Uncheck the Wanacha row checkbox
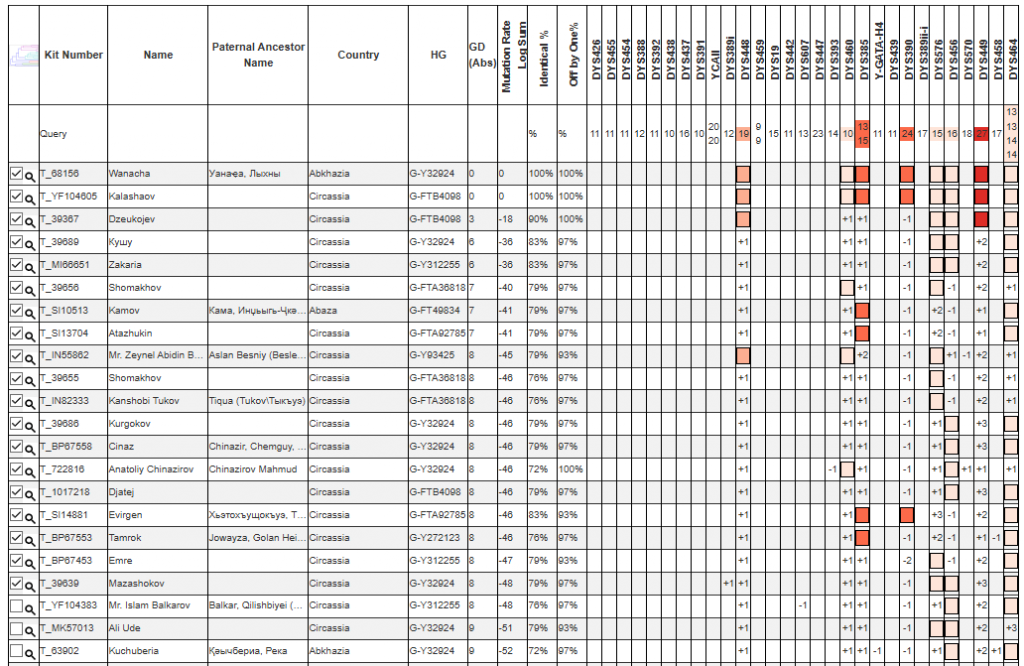Screen dimensions: 1024x666 (16, 173)
